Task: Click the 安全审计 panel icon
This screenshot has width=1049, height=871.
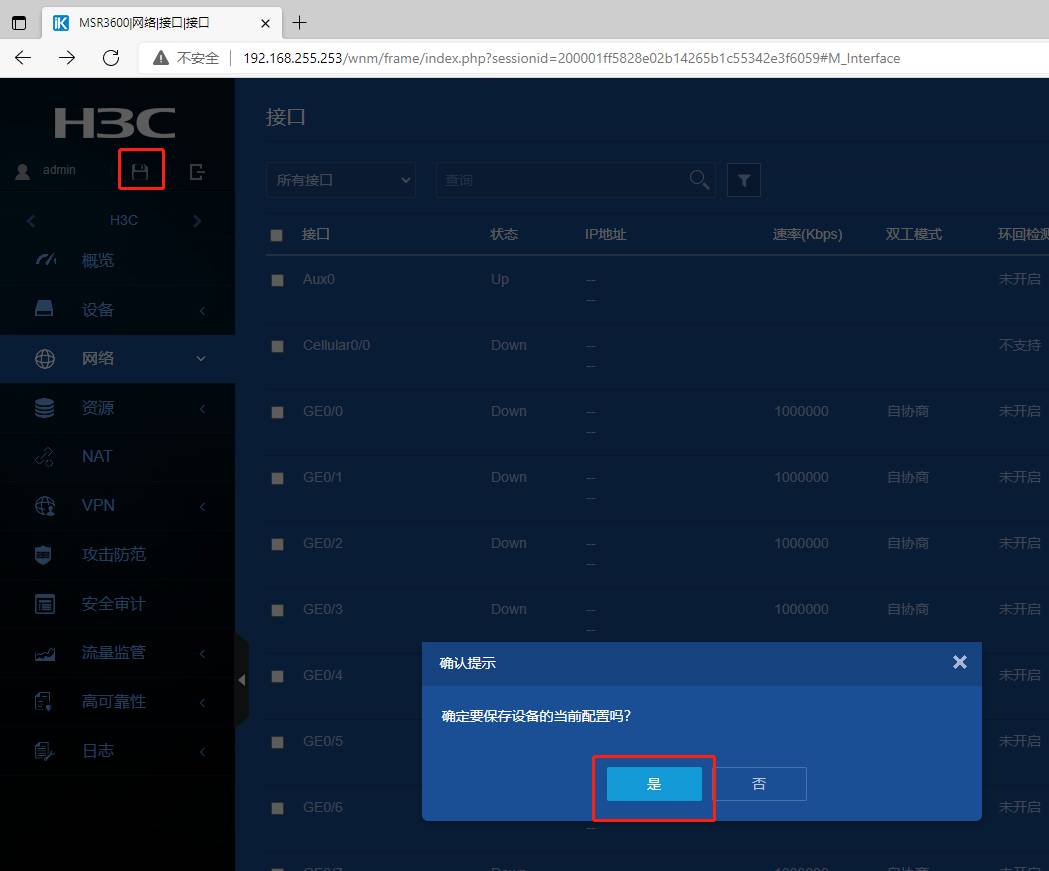Action: (45, 604)
